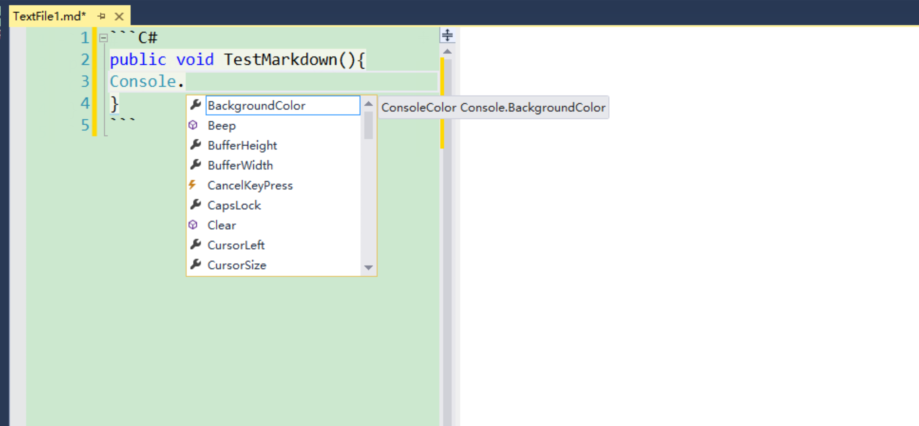Click the wrench icon beside CapsLock
Screen dimensions: 919x426
point(196,205)
